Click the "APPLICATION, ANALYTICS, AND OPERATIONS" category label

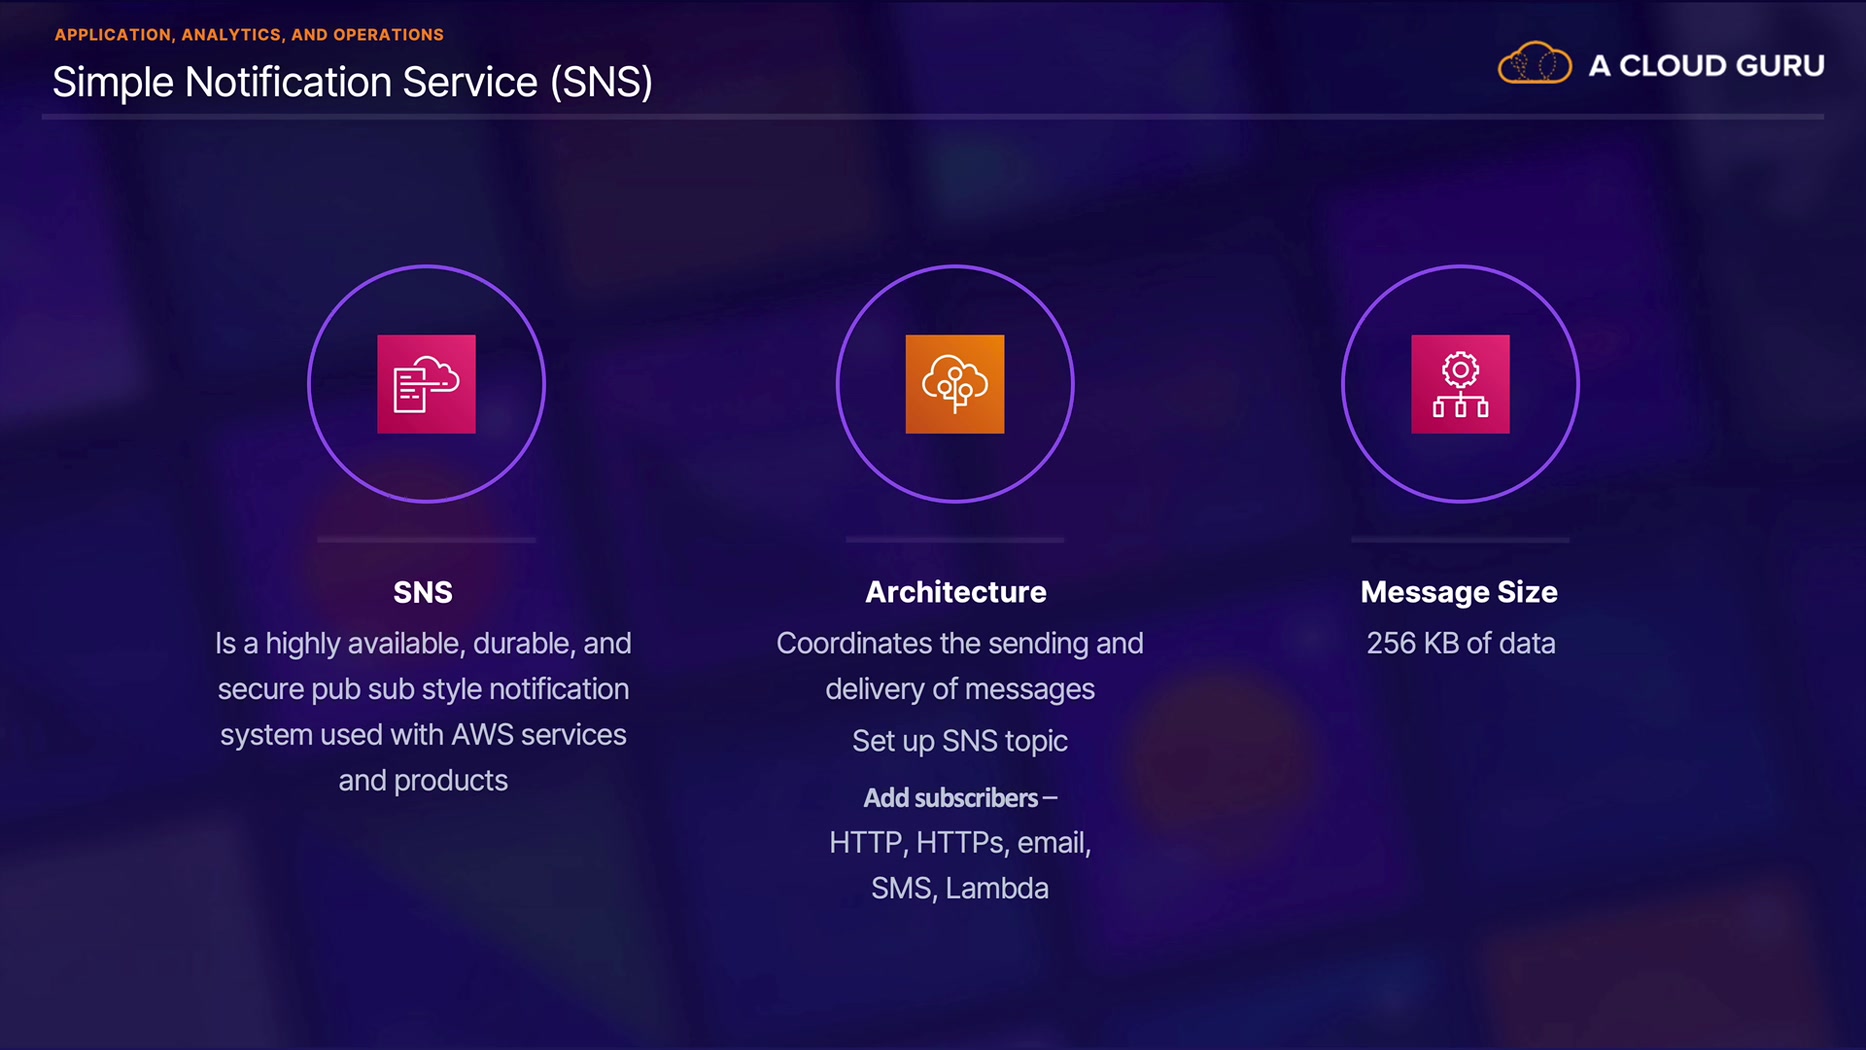(249, 35)
